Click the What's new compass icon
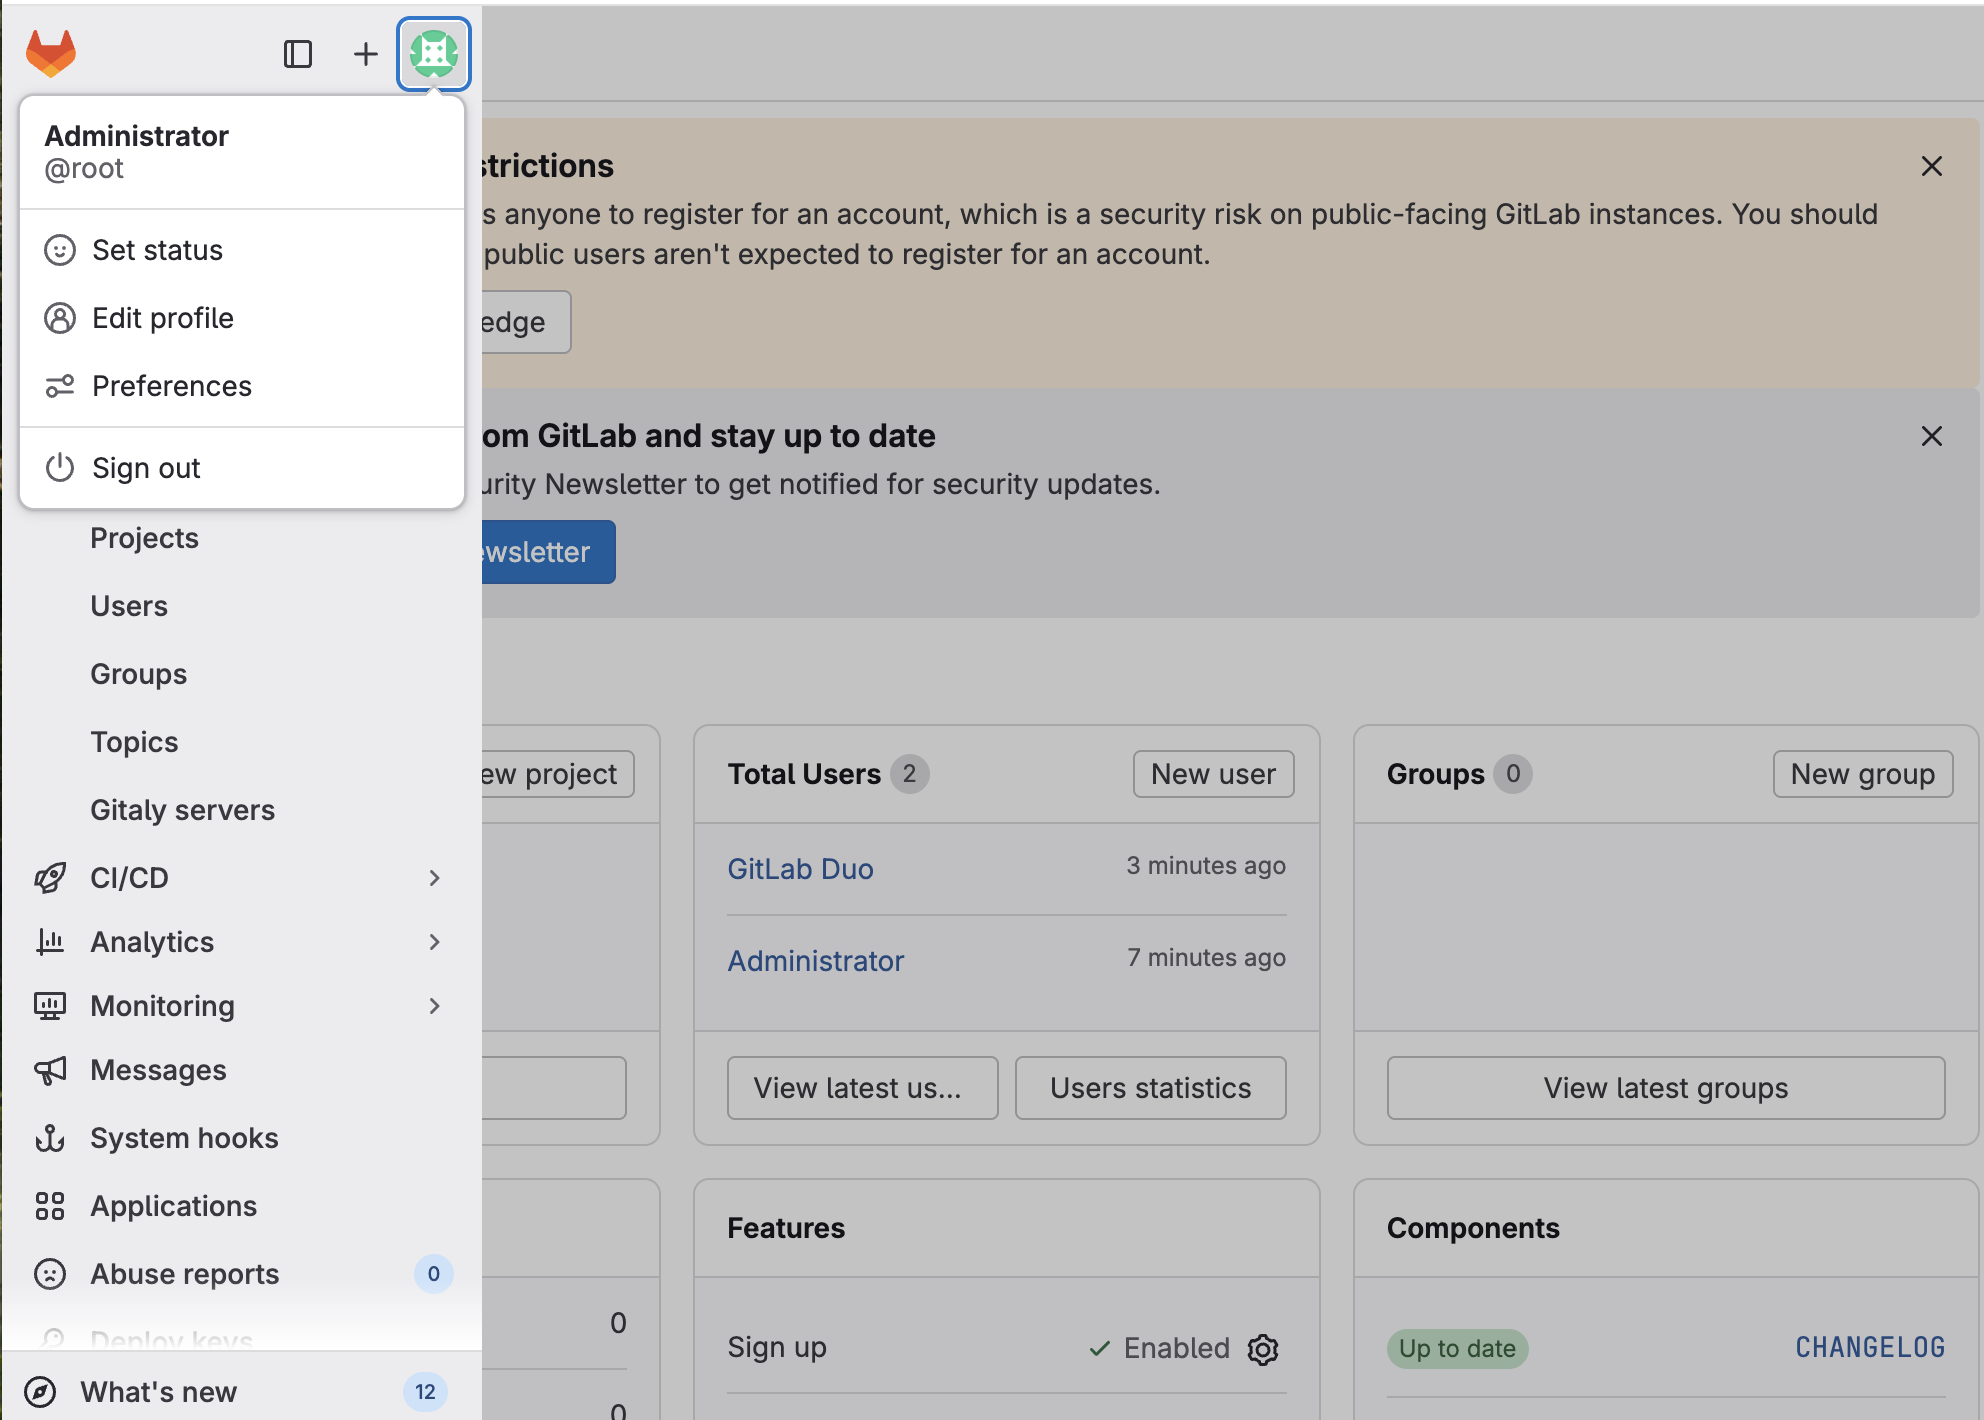Image resolution: width=1984 pixels, height=1420 pixels. pos(40,1392)
